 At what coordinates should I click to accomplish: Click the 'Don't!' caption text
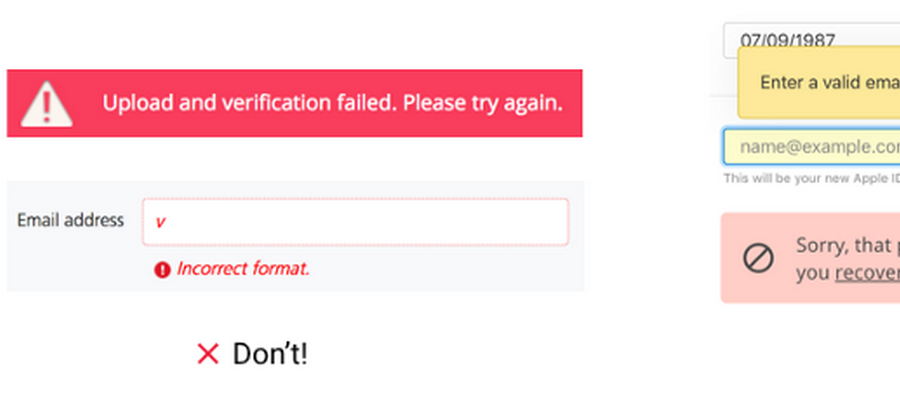tap(269, 353)
